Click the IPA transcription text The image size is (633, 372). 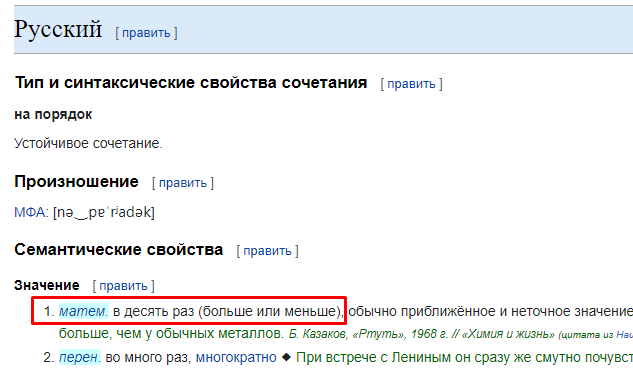(x=104, y=212)
